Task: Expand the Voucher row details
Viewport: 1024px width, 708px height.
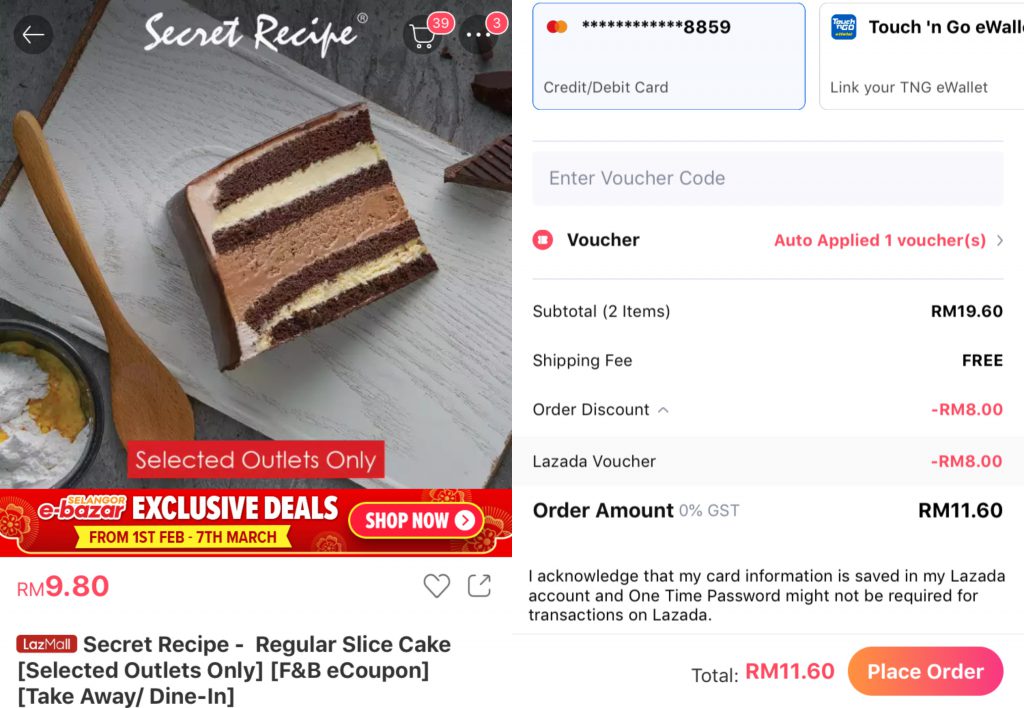Action: pos(768,240)
